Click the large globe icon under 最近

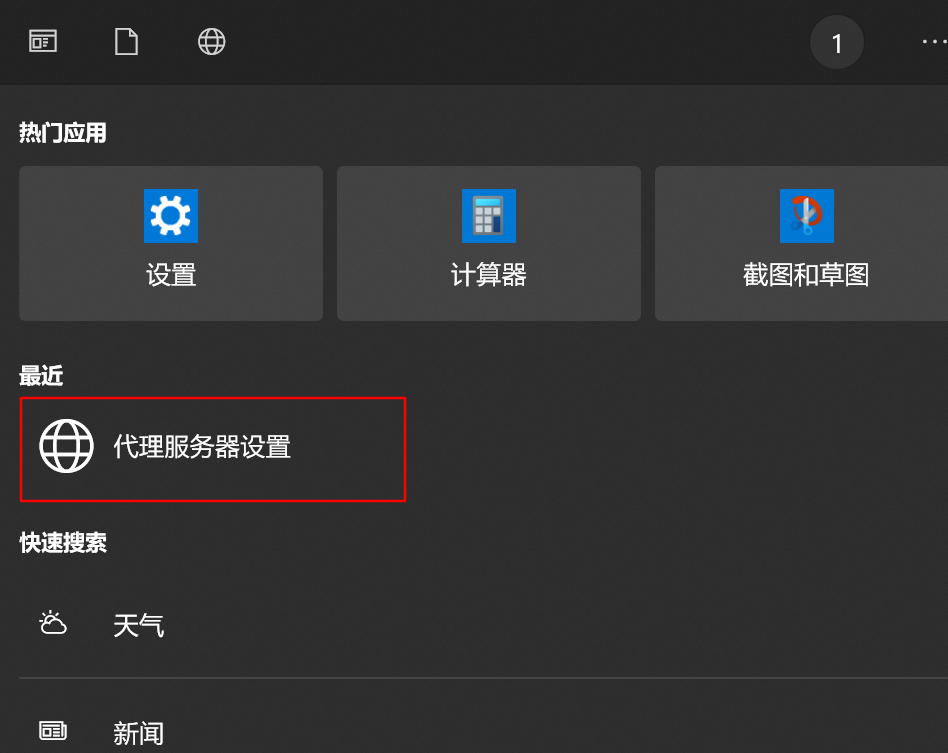(67, 446)
